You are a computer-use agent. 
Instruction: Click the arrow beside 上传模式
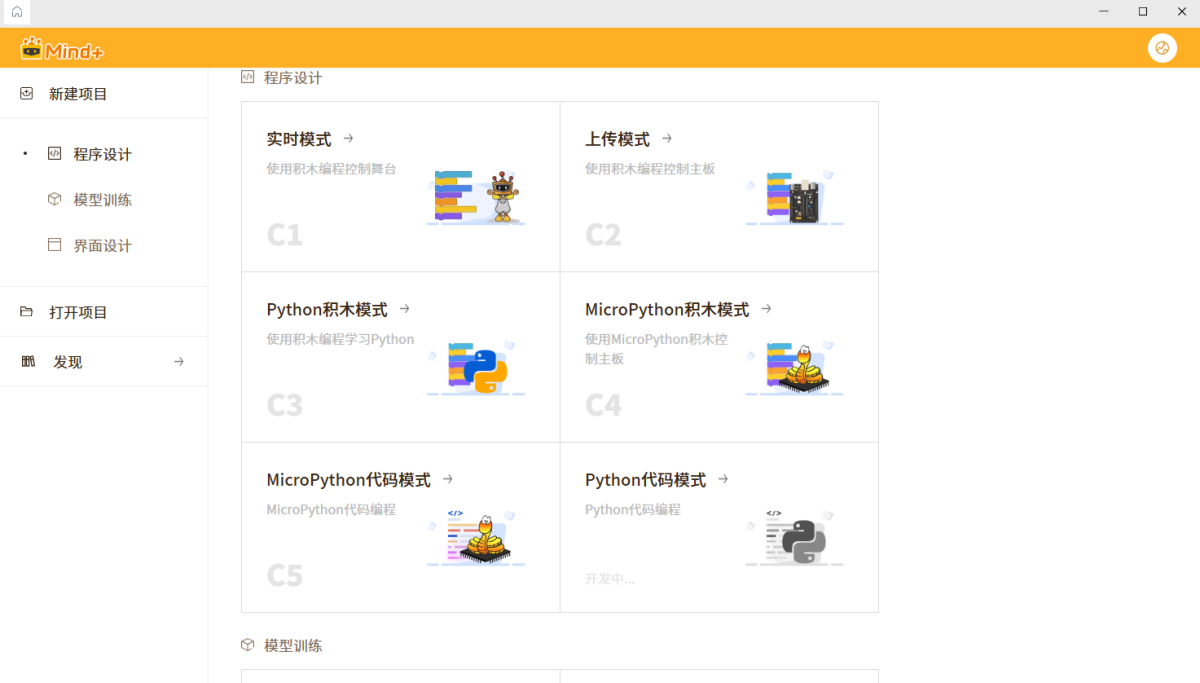[x=667, y=139]
